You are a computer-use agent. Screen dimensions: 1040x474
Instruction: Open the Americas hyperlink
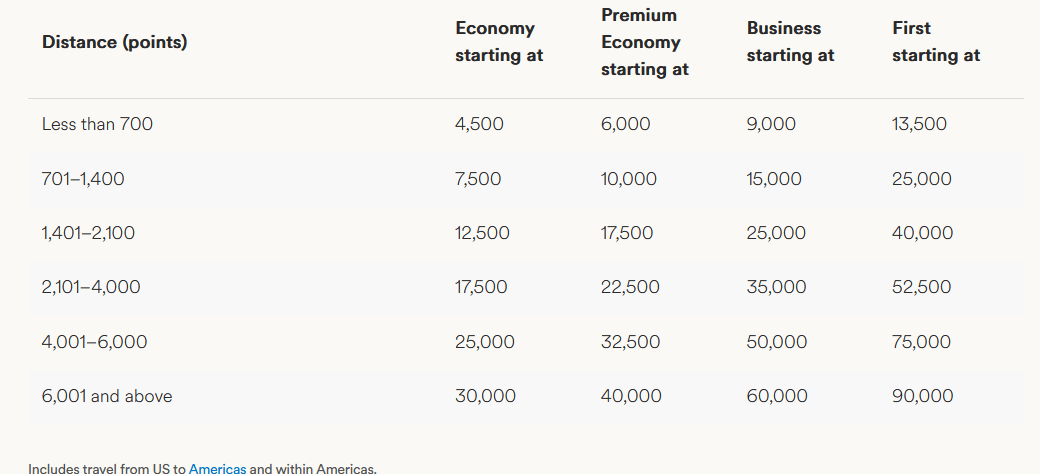click(217, 468)
